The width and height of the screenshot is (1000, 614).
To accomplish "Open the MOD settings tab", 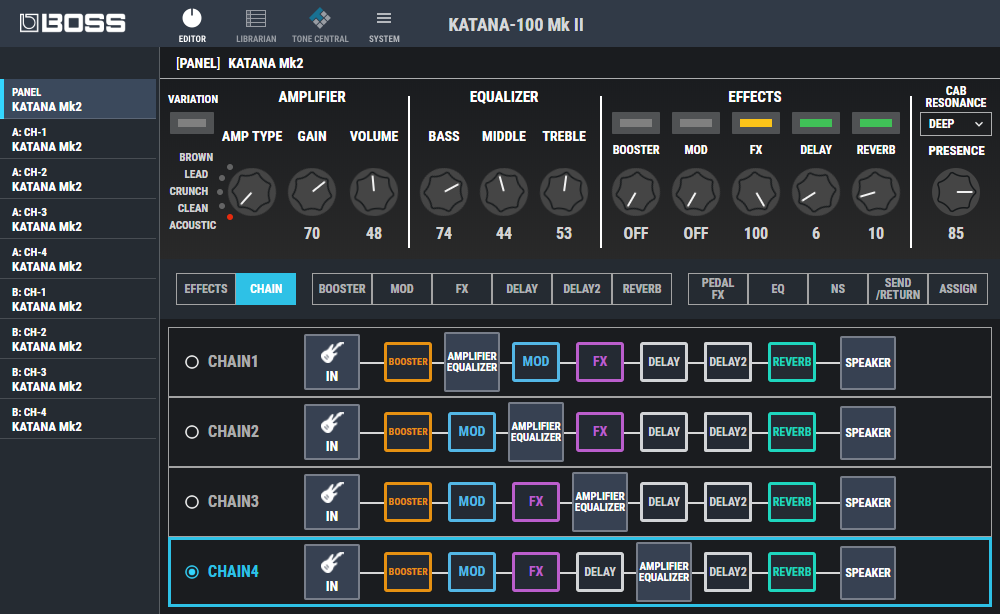I will click(x=402, y=289).
